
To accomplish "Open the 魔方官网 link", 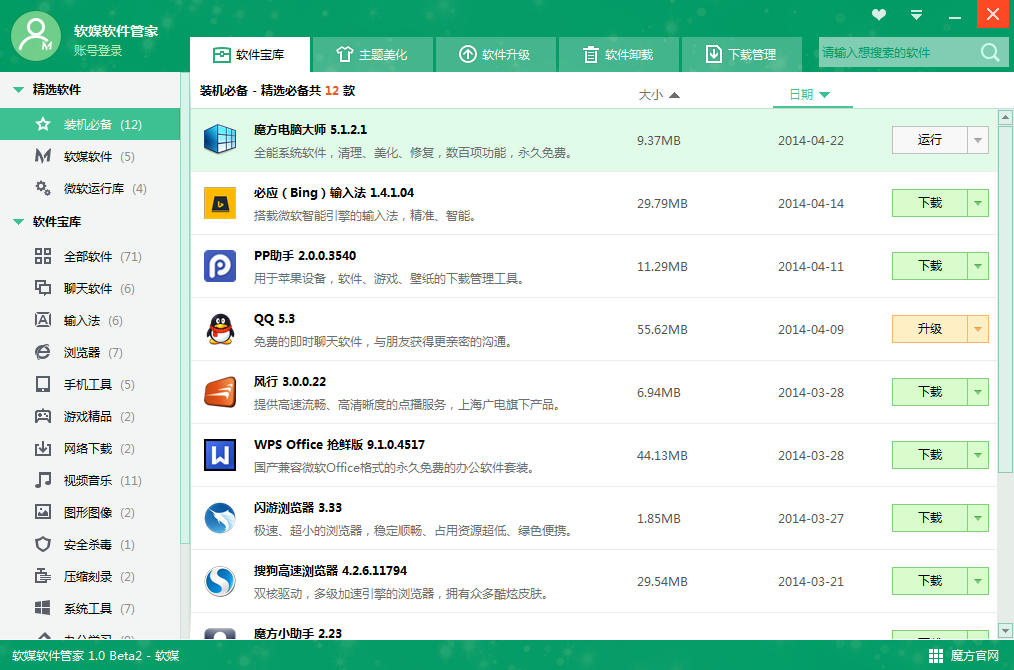I will pyautogui.click(x=964, y=656).
